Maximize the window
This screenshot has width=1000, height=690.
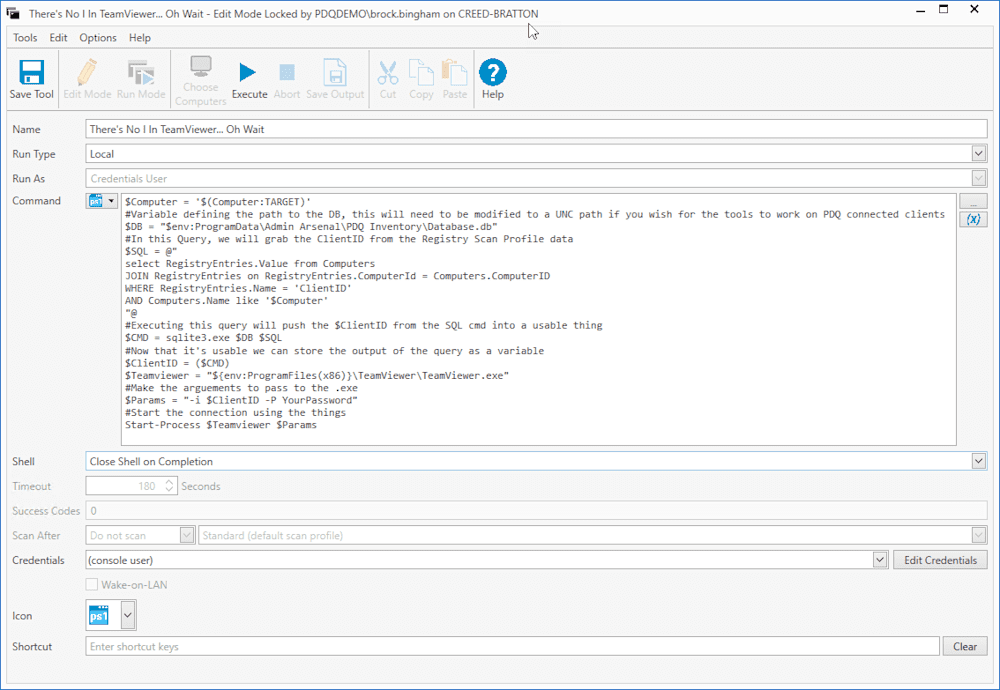tap(944, 10)
